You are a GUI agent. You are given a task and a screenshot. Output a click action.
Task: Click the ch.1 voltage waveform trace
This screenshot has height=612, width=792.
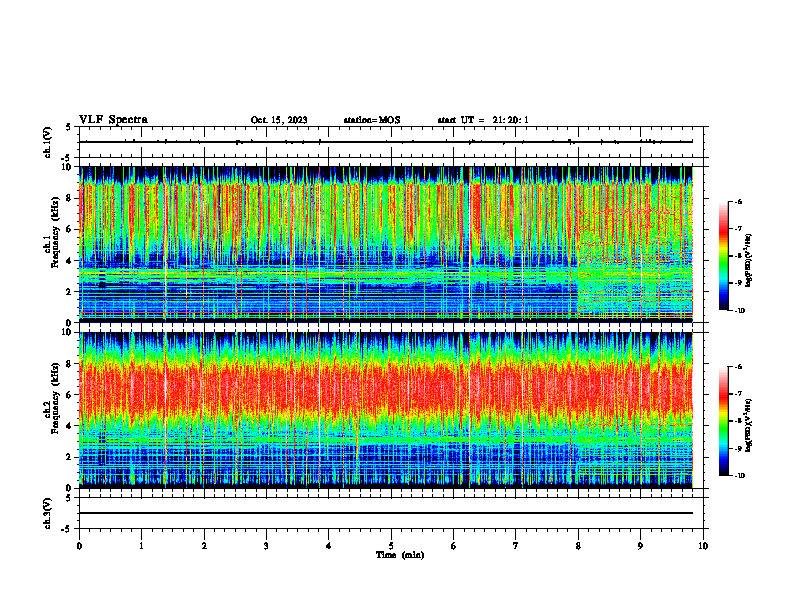click(385, 142)
